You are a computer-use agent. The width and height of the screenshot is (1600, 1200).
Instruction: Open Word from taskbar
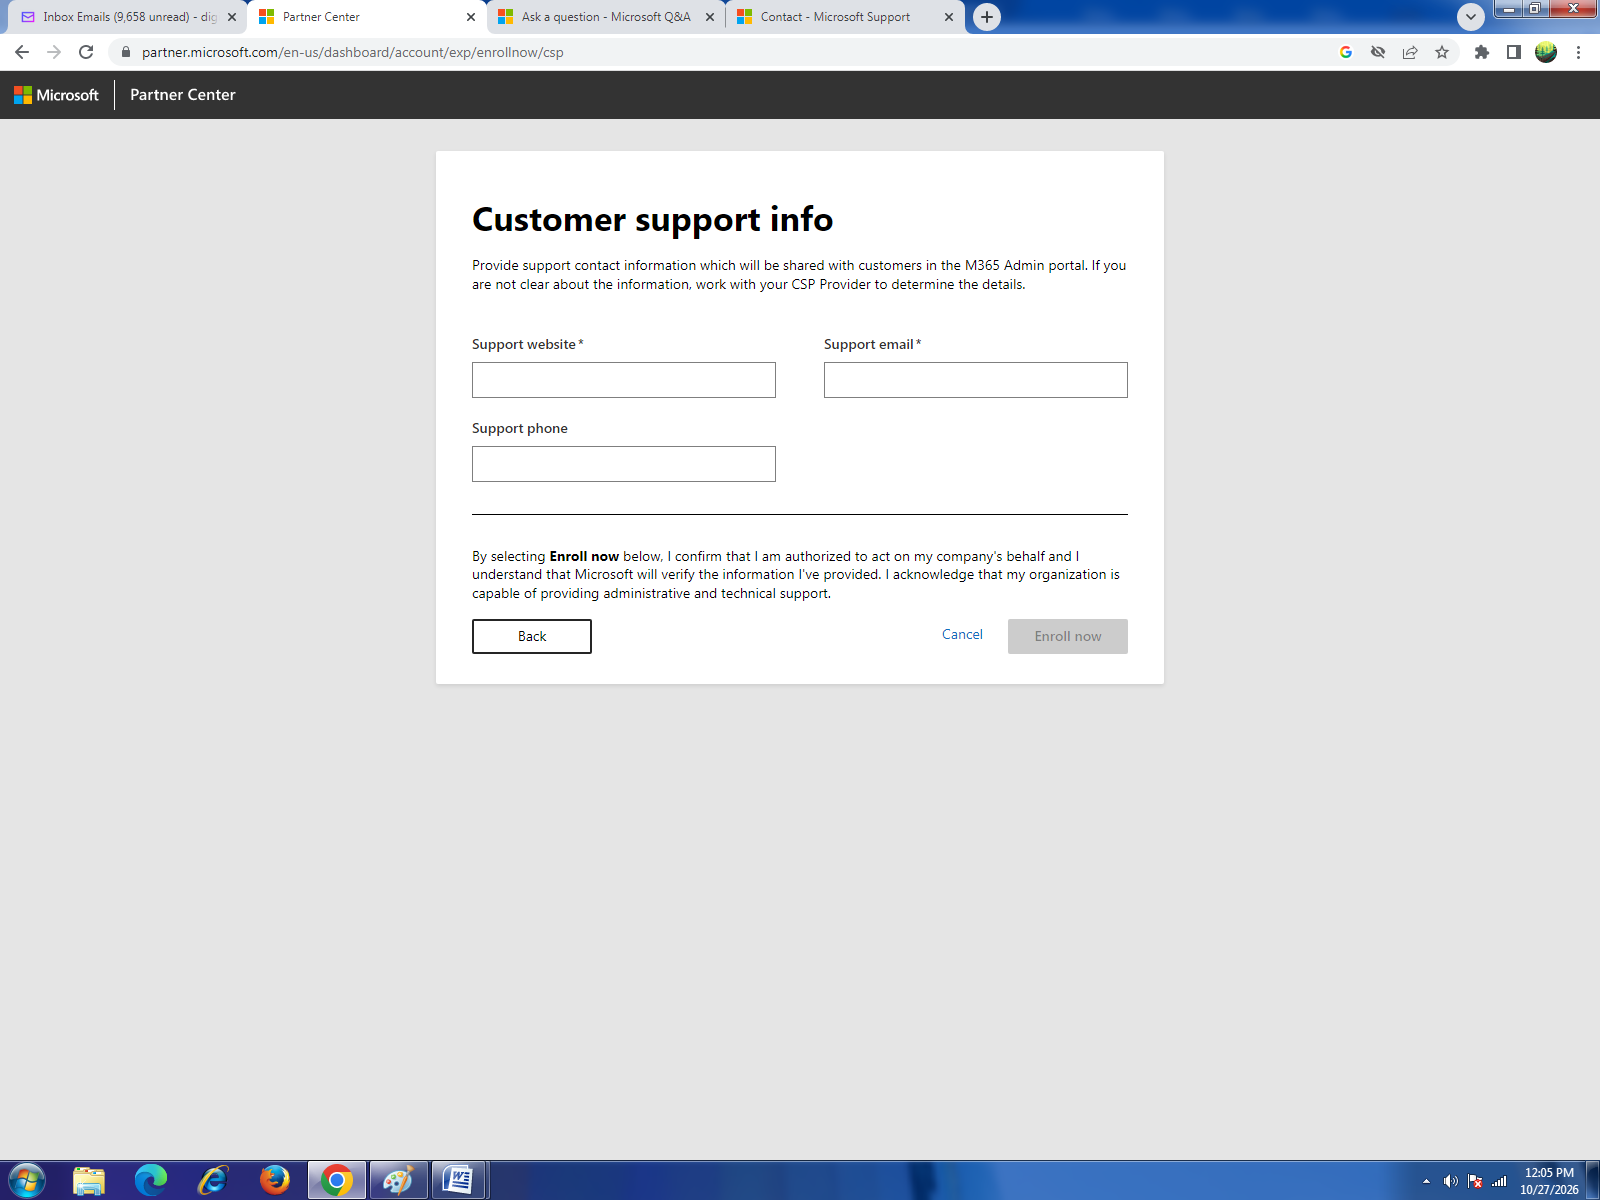[x=458, y=1181]
